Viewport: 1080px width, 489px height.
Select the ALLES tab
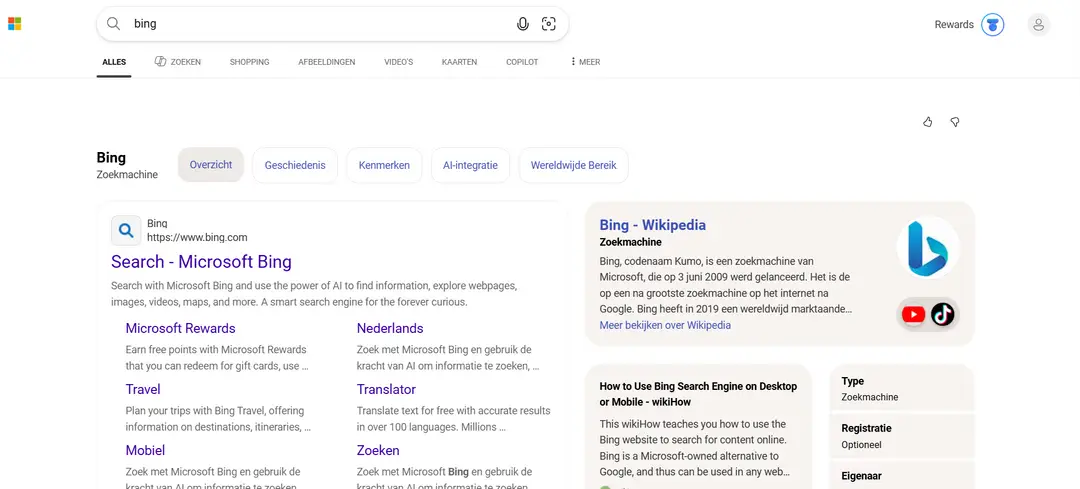tap(114, 62)
